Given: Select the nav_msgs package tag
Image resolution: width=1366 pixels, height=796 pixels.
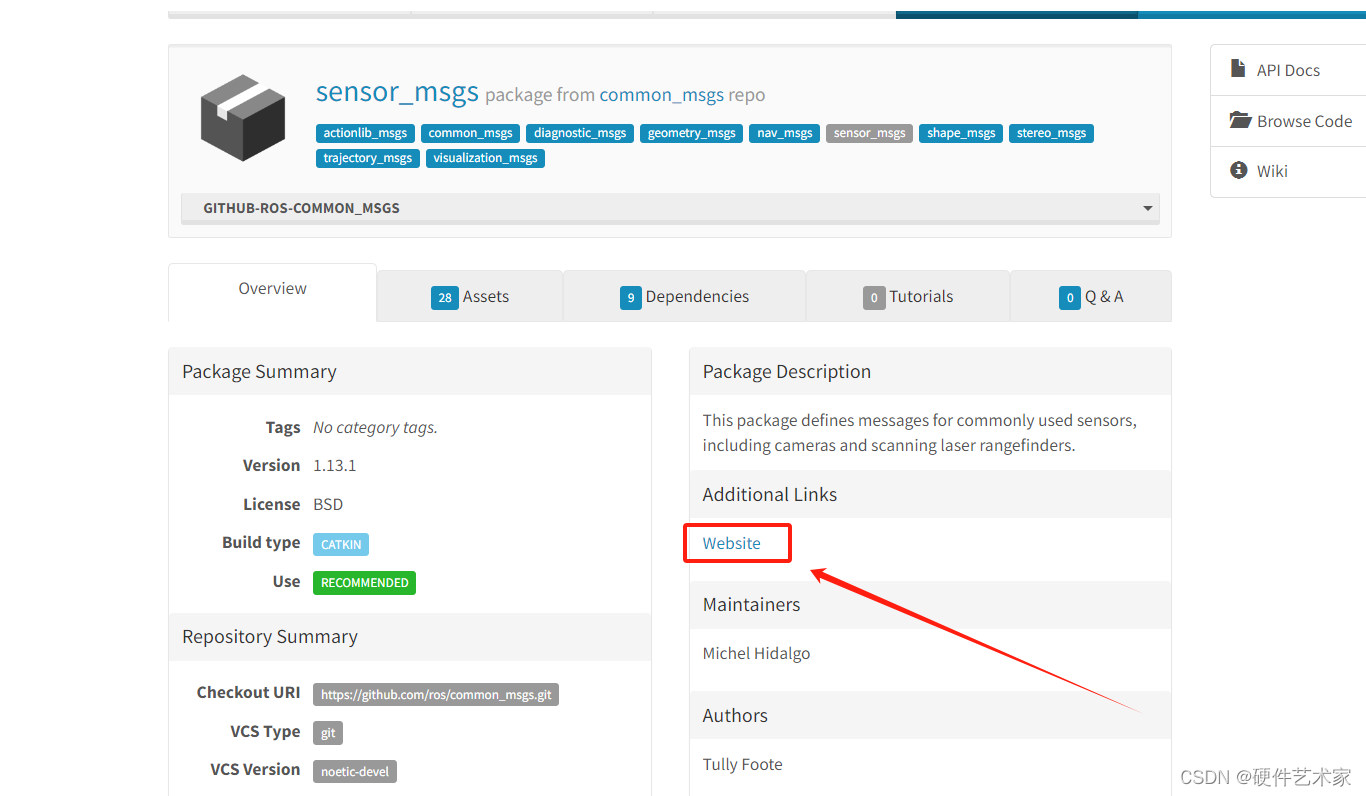Looking at the screenshot, I should (x=784, y=133).
